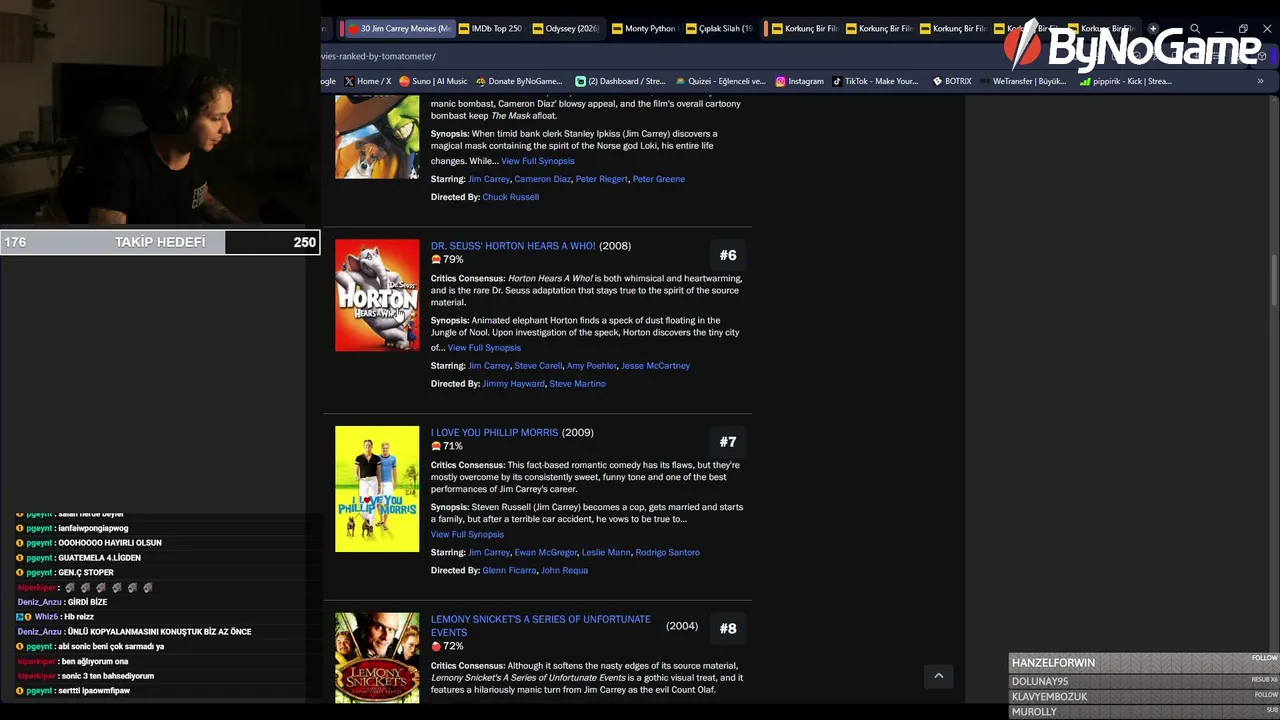Open director John Requa's link
Viewport: 1280px width, 720px height.
(x=564, y=571)
